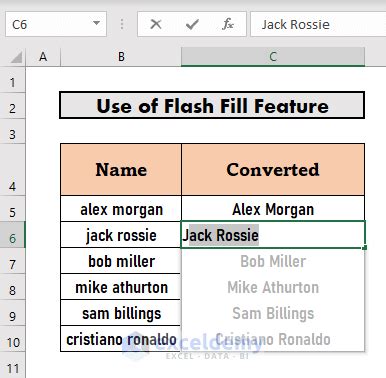Select column C header
Screen dimensions: 386x378
tap(273, 57)
